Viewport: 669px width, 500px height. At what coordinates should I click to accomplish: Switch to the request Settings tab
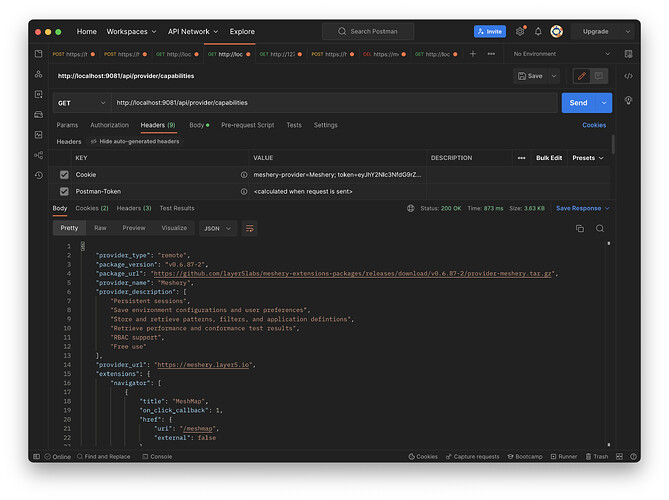coord(326,125)
